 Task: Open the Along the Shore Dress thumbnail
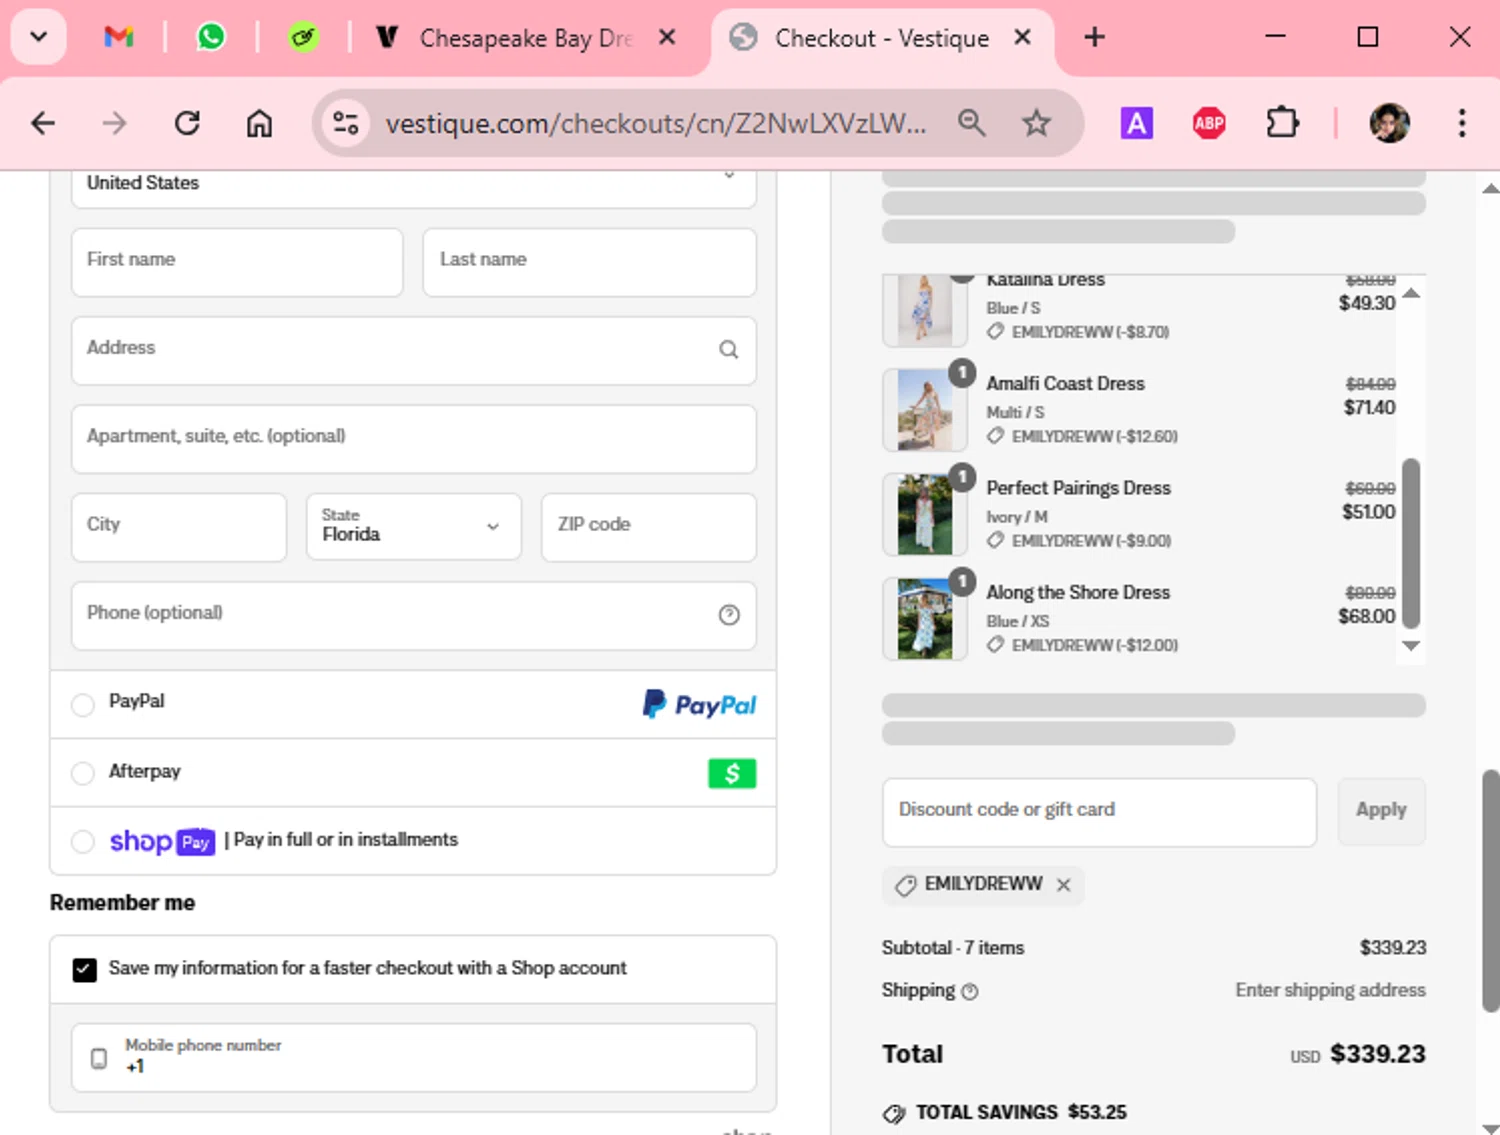(925, 619)
